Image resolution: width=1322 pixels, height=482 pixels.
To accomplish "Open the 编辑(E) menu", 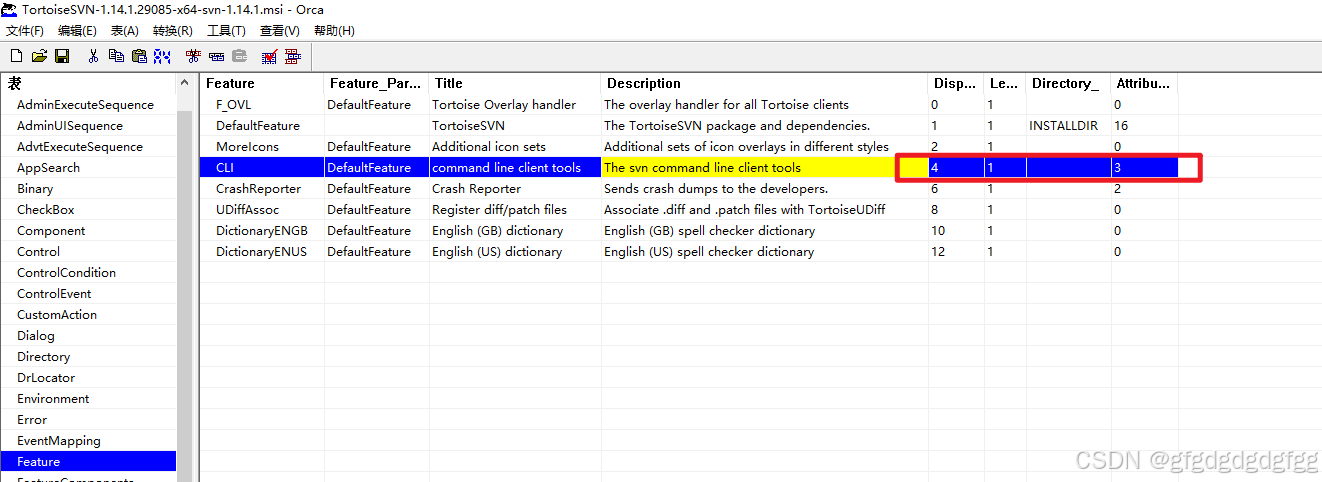I will 77,31.
